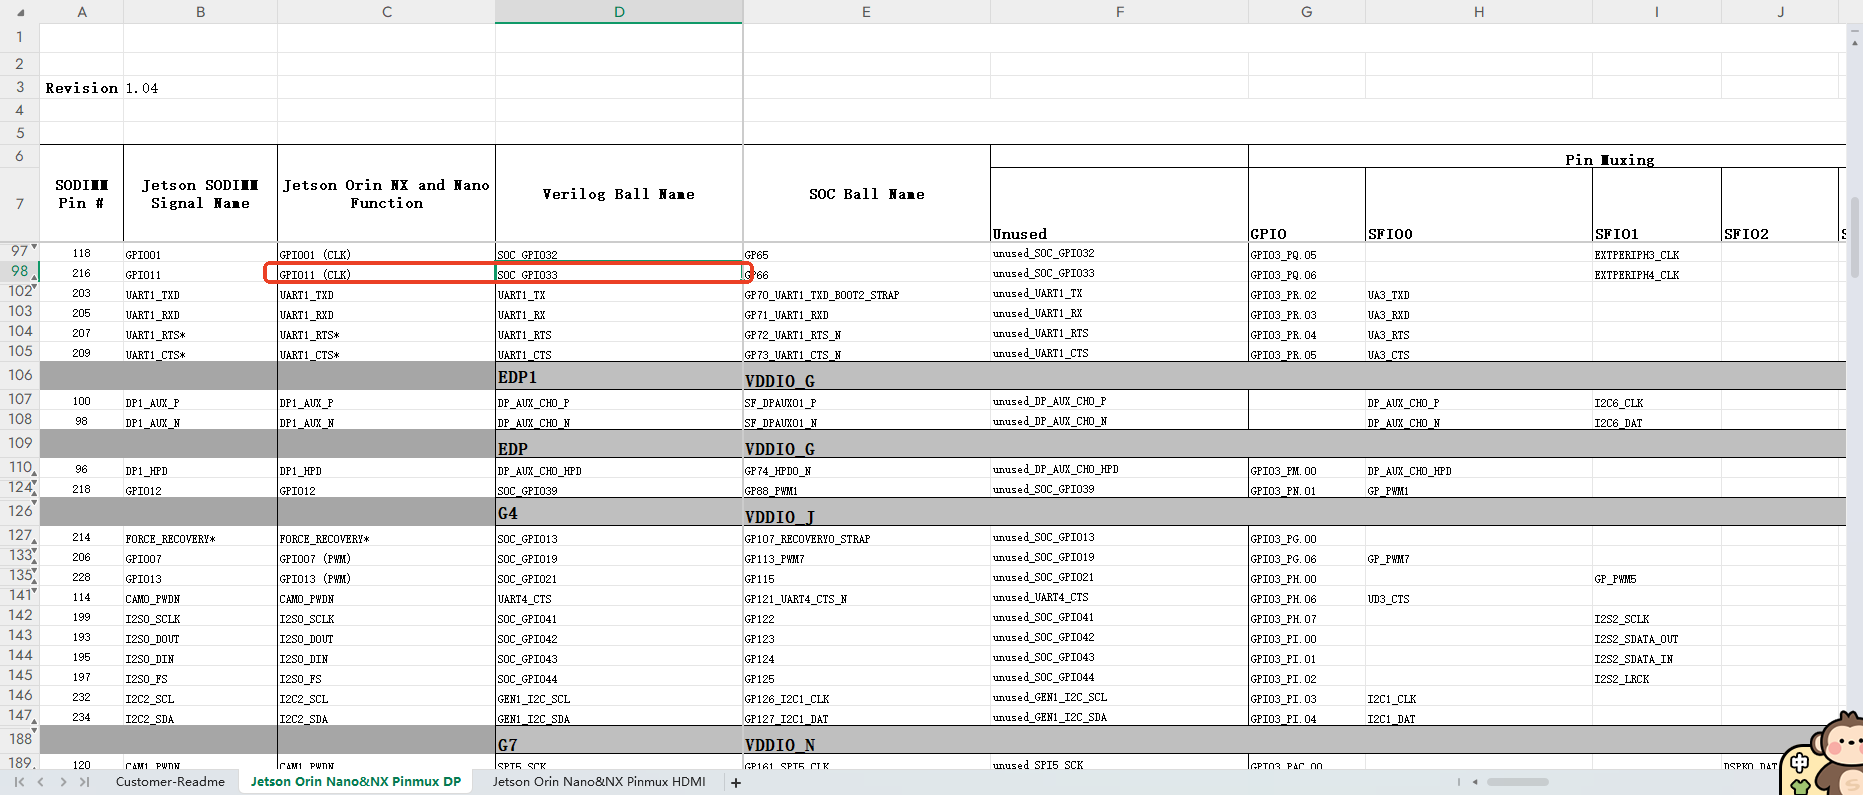Screen dimensions: 1863x795
Task: Click the GP_PWM5 cell
Action: (1656, 578)
